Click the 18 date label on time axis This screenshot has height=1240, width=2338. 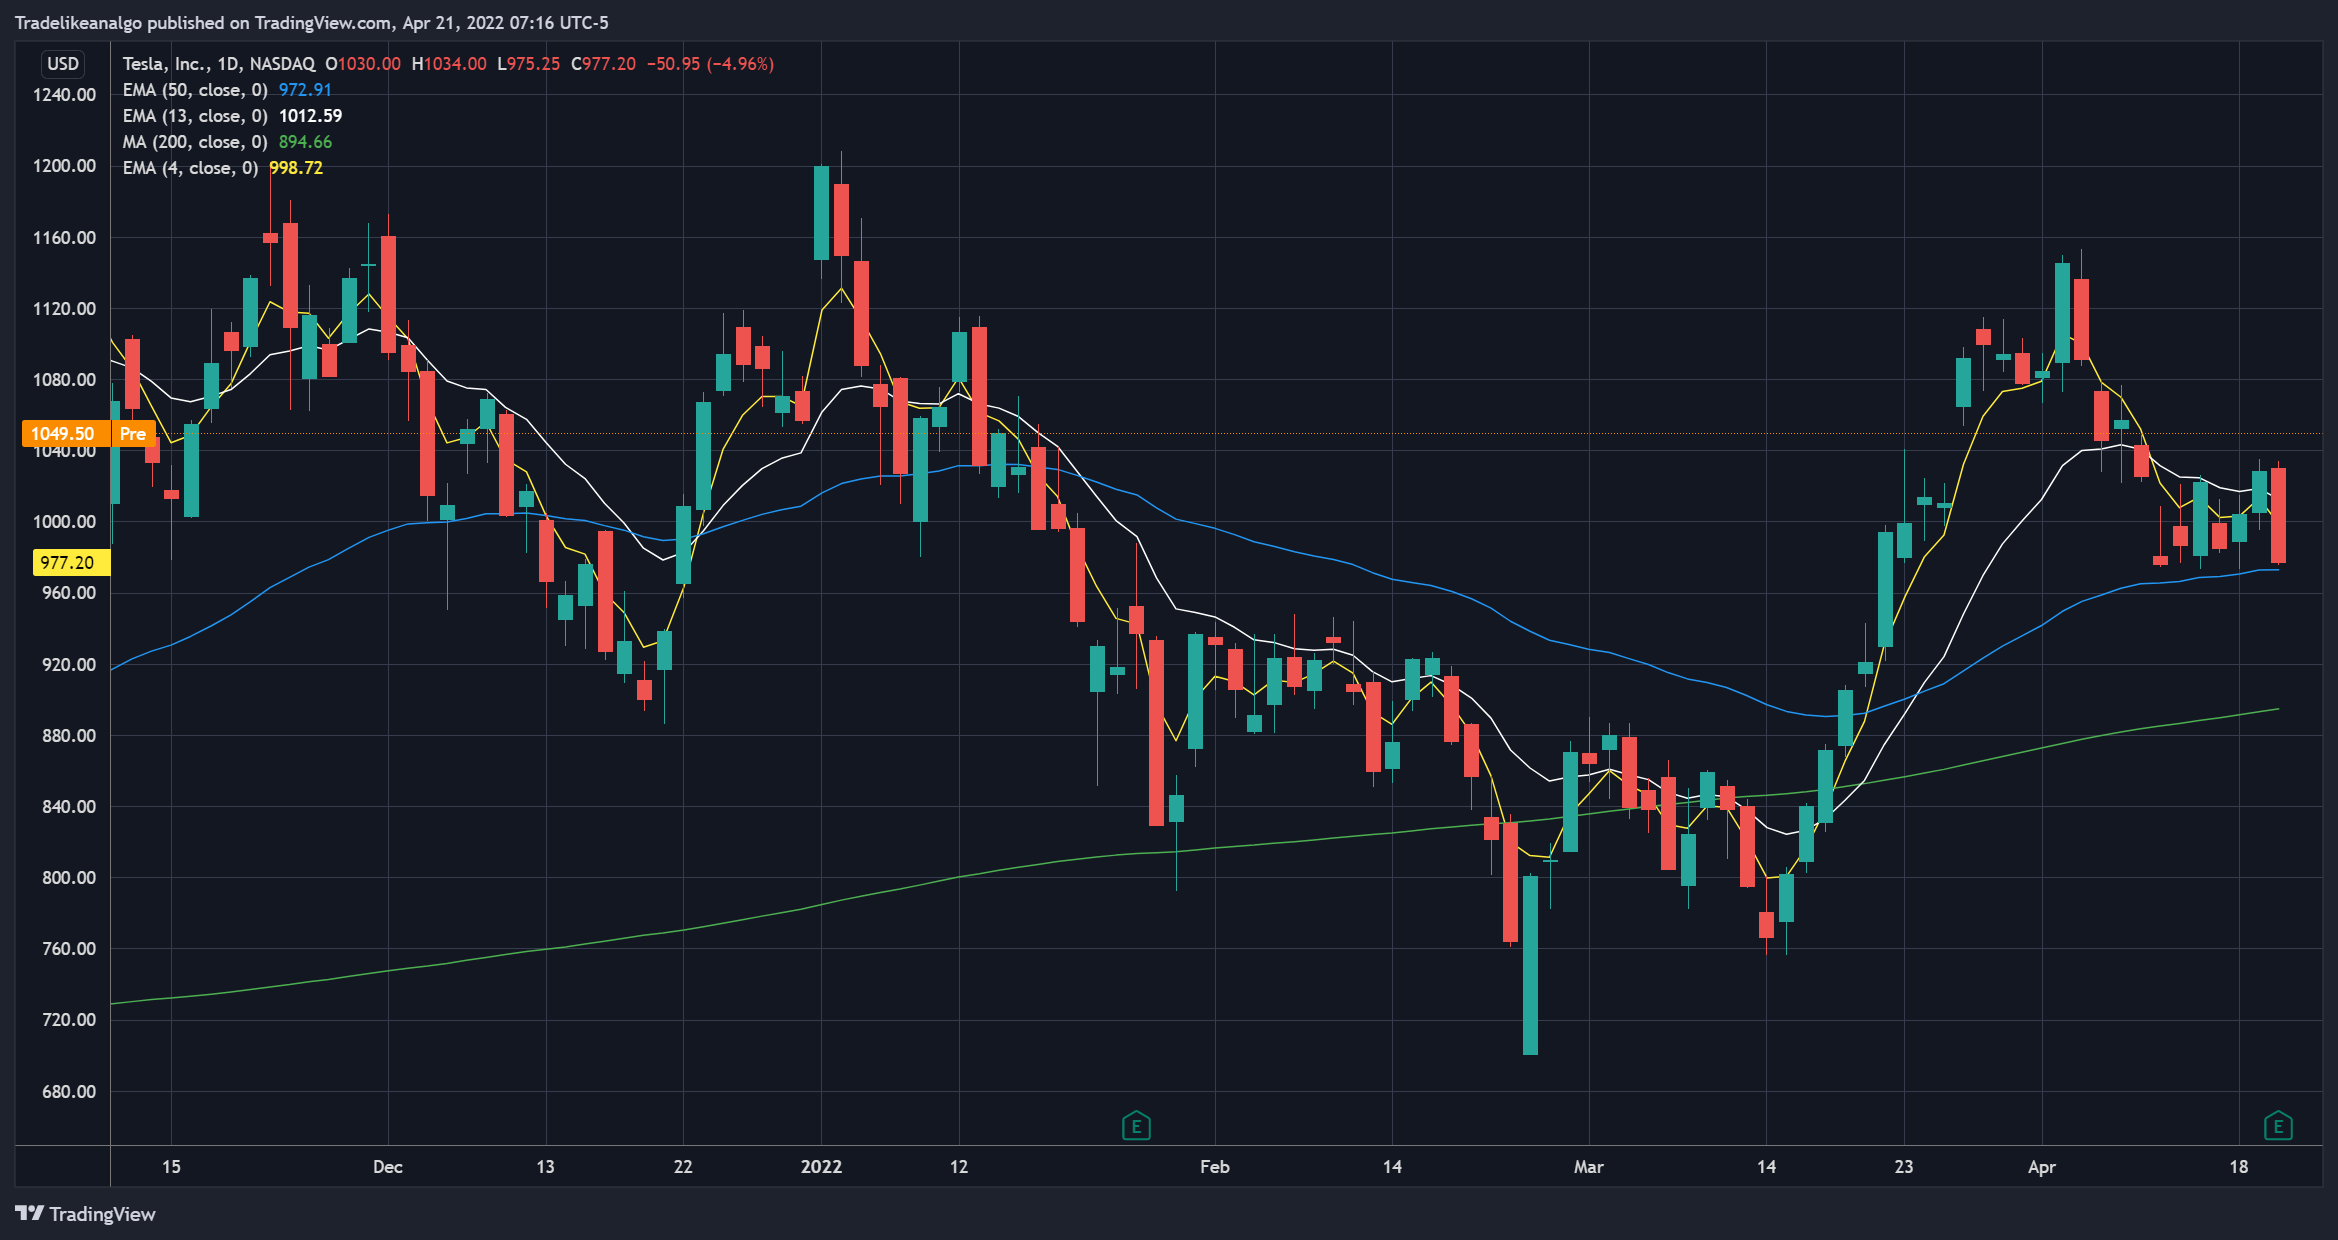point(2239,1167)
